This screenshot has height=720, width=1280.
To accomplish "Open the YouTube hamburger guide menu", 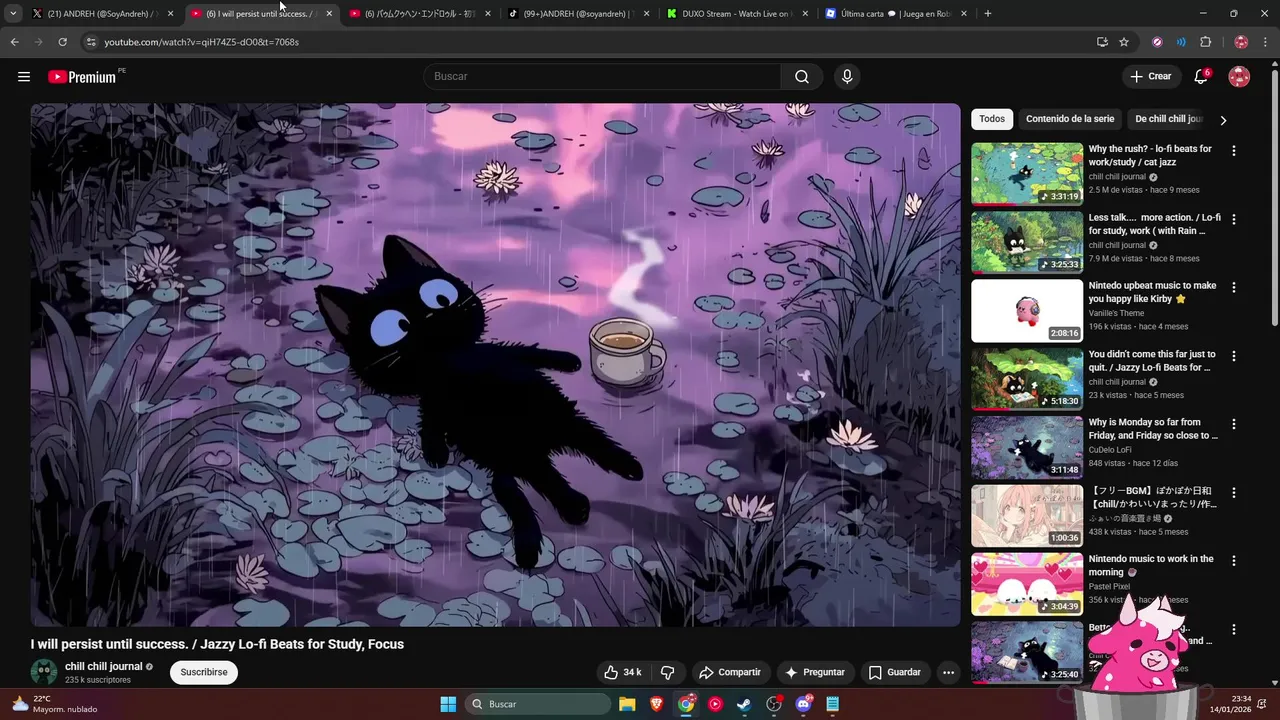I will 24,77.
